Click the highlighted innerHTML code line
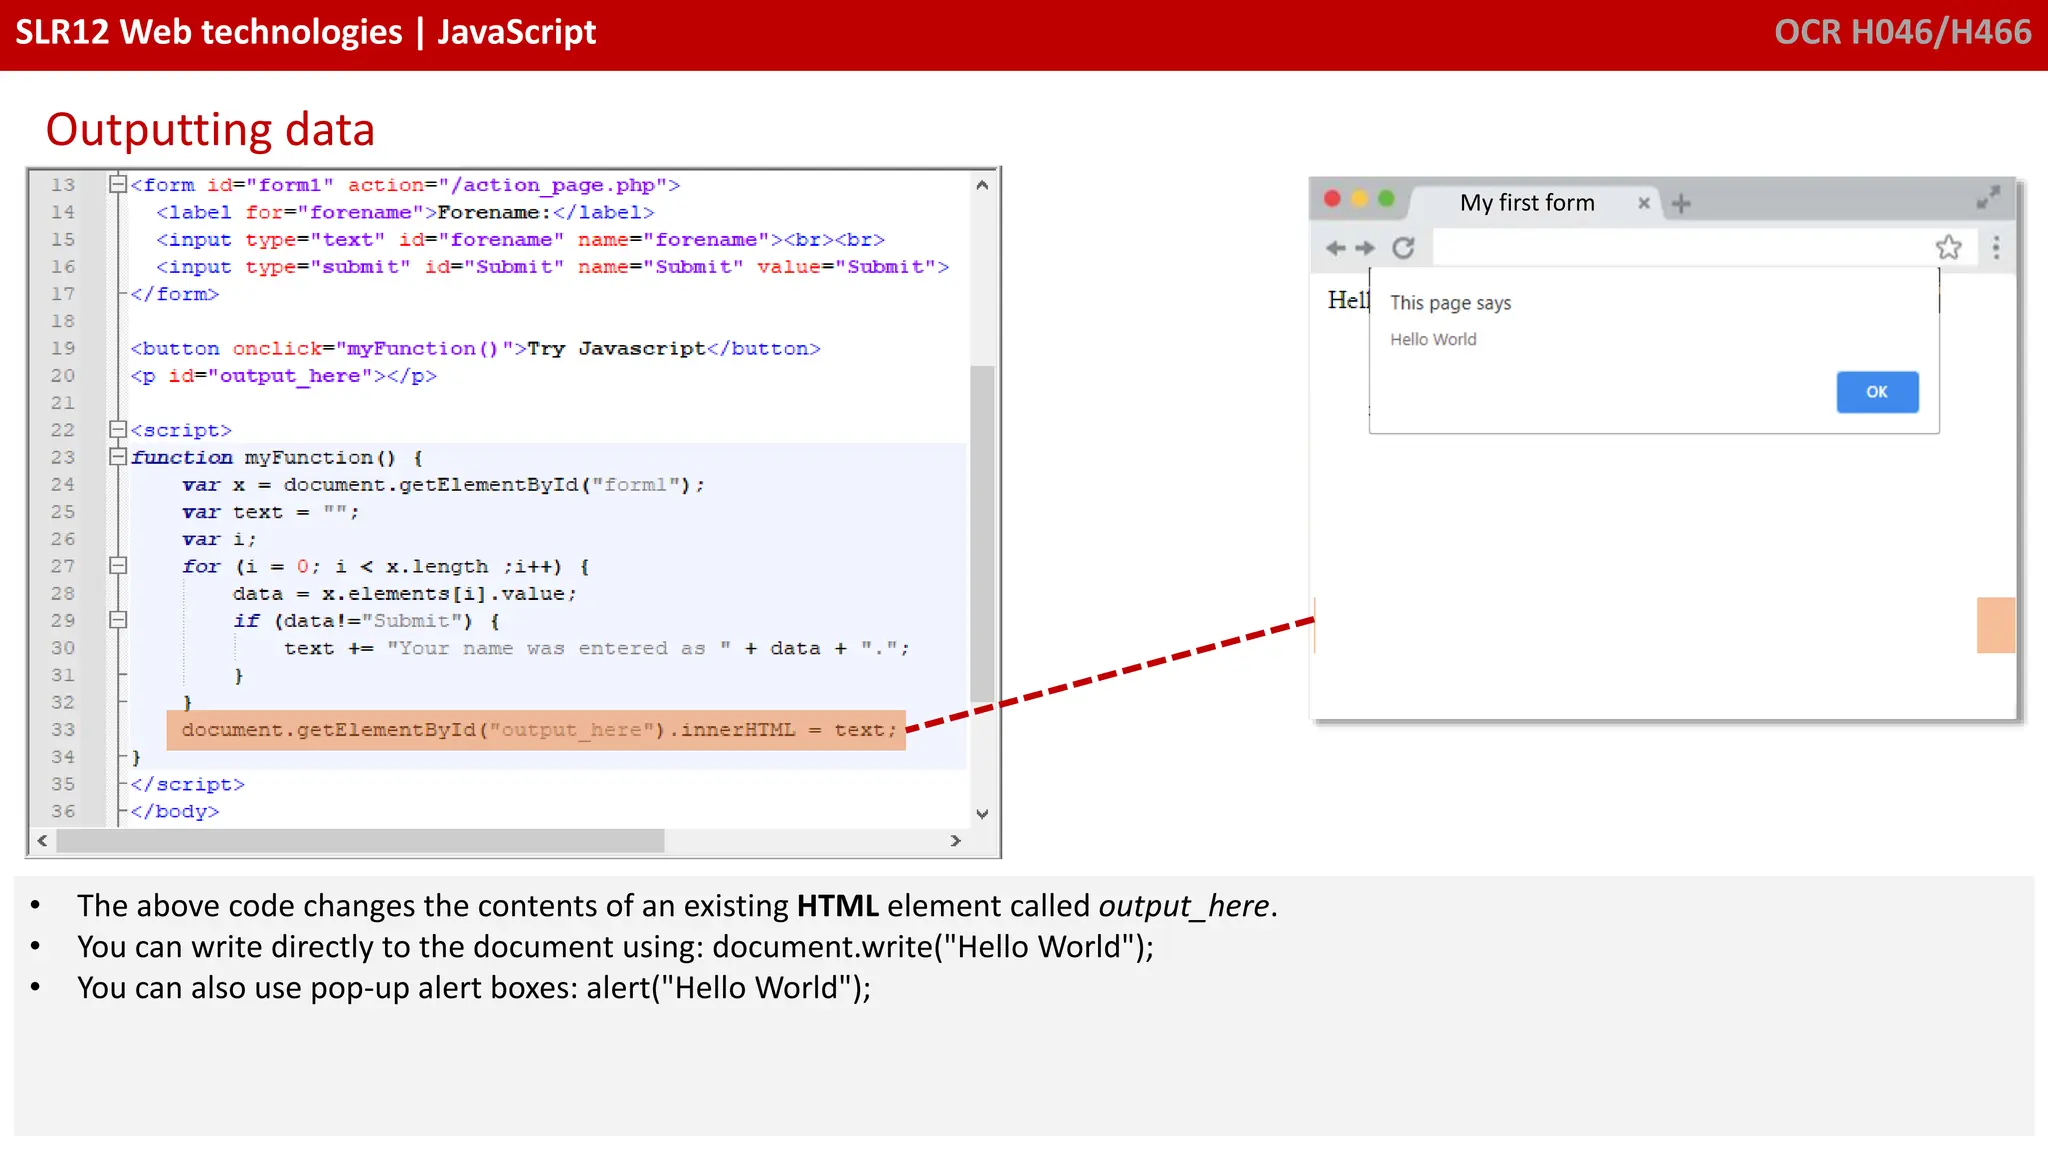Image resolution: width=2048 pixels, height=1152 pixels. pos(538,730)
